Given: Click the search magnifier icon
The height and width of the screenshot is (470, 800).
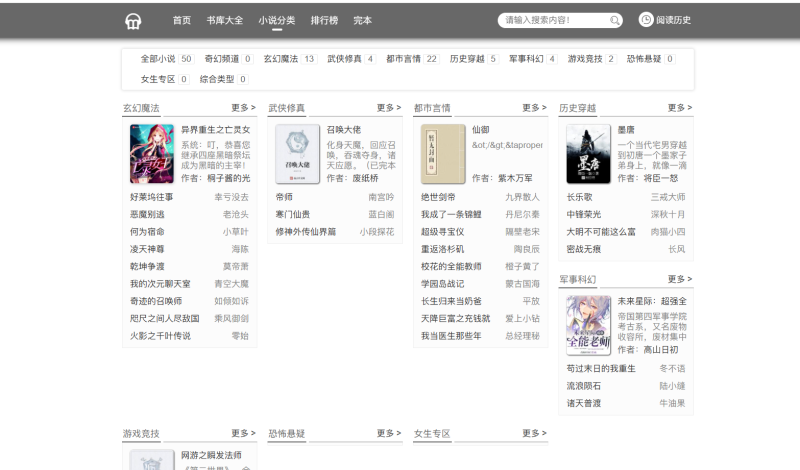Looking at the screenshot, I should click(615, 20).
